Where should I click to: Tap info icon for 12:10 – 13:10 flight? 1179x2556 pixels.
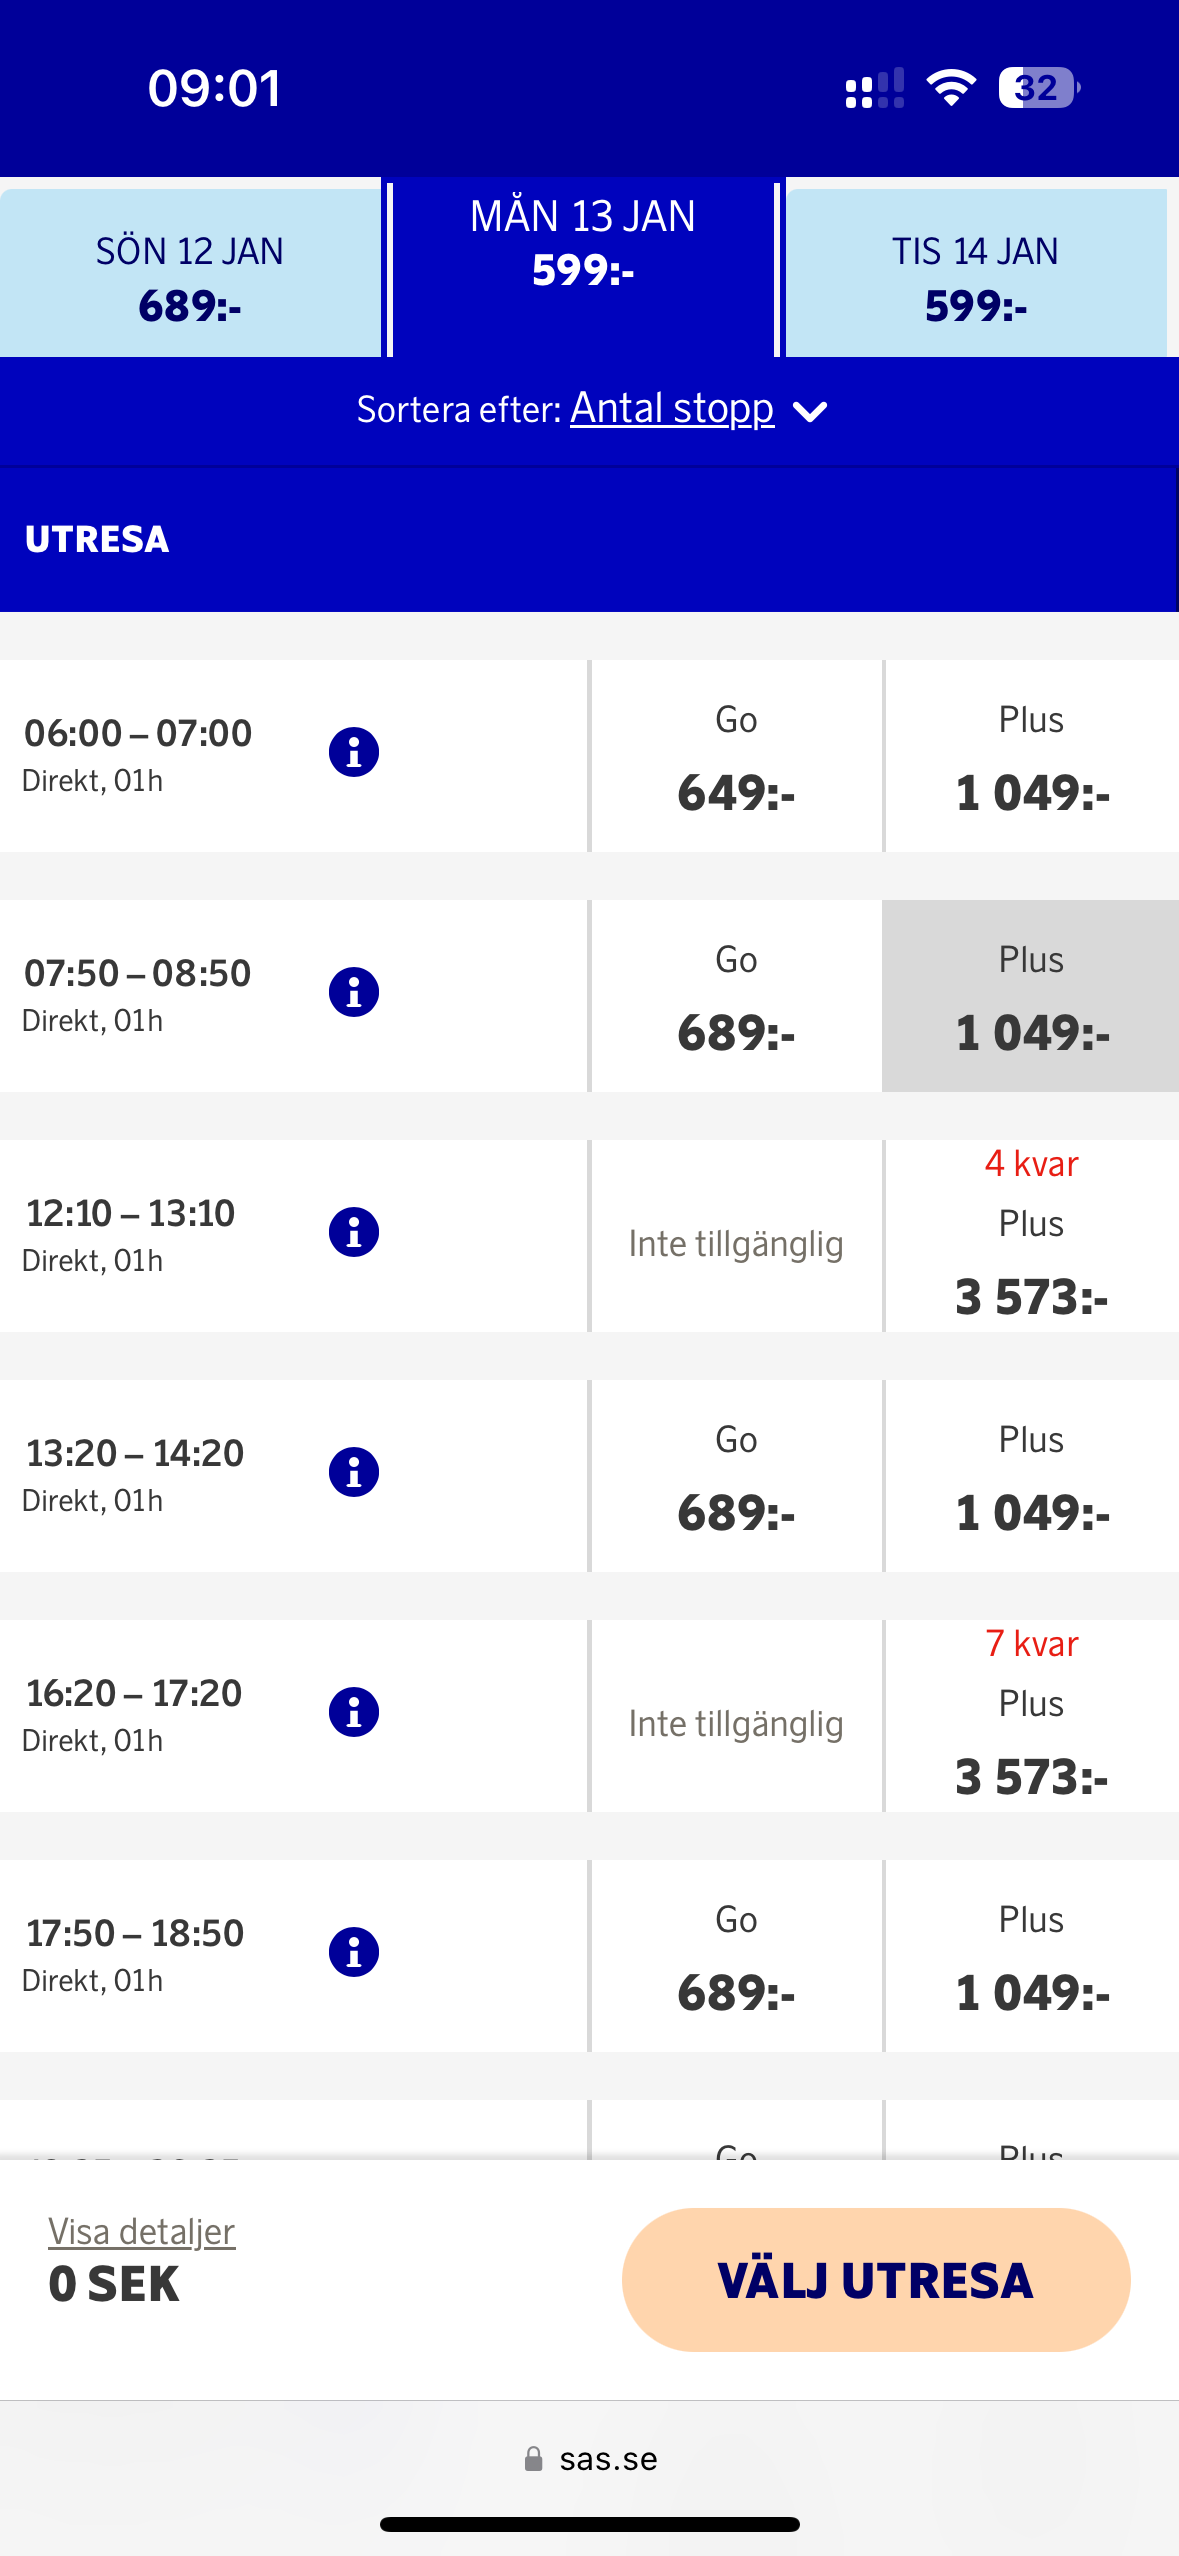click(353, 1232)
